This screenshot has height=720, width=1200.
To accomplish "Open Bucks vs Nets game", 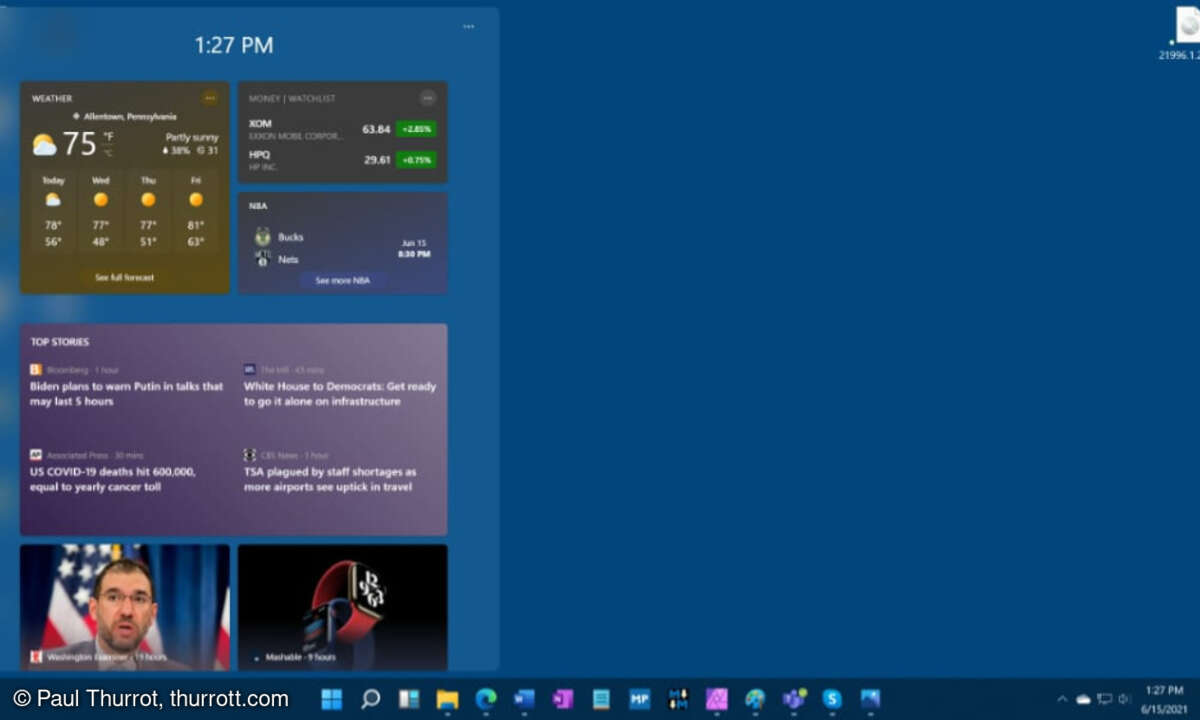I will tap(342, 247).
